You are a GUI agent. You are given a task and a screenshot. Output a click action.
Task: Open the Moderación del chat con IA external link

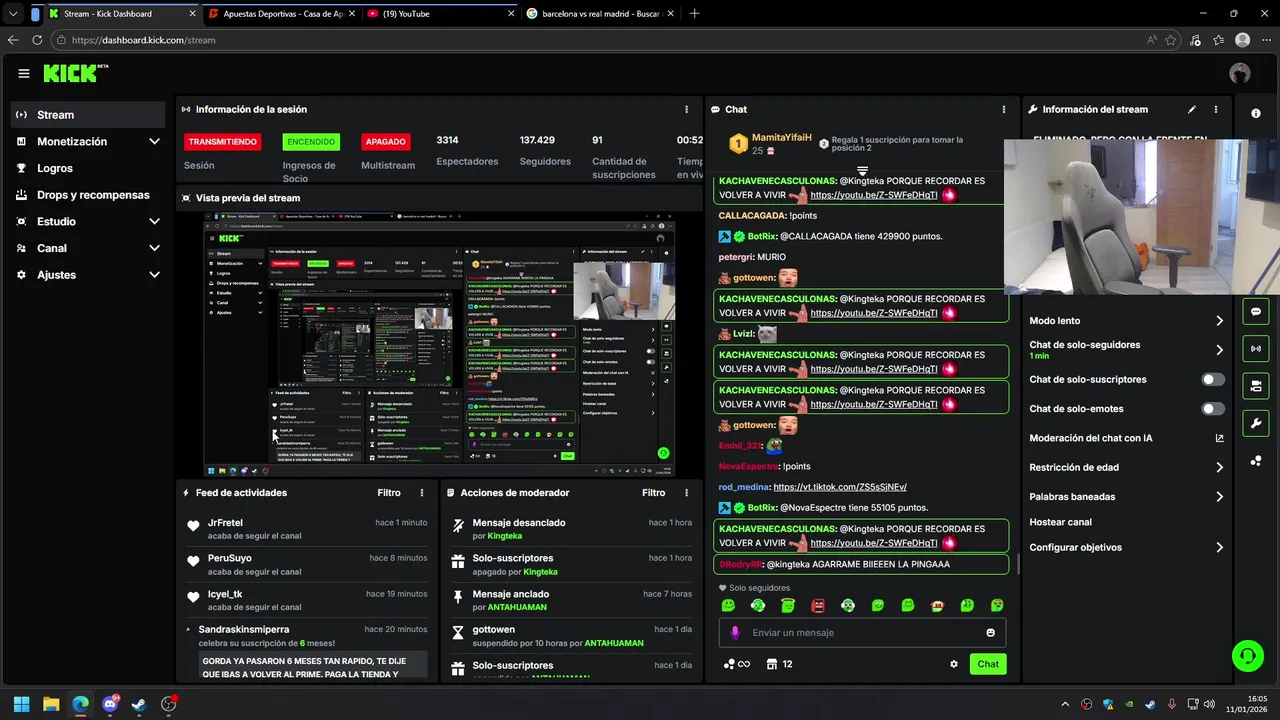(1219, 438)
